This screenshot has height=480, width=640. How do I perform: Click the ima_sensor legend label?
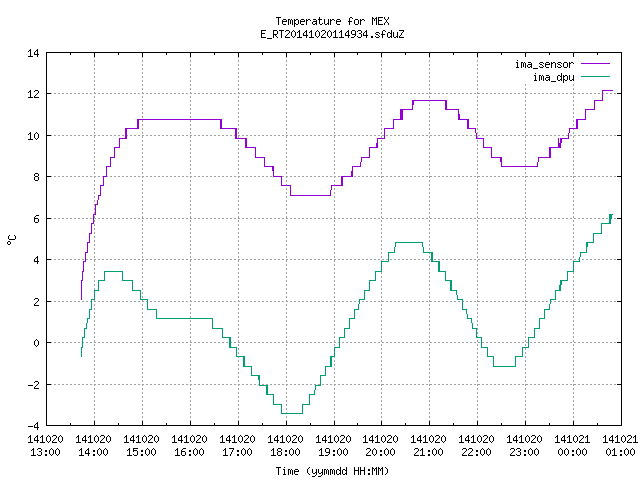(544, 64)
